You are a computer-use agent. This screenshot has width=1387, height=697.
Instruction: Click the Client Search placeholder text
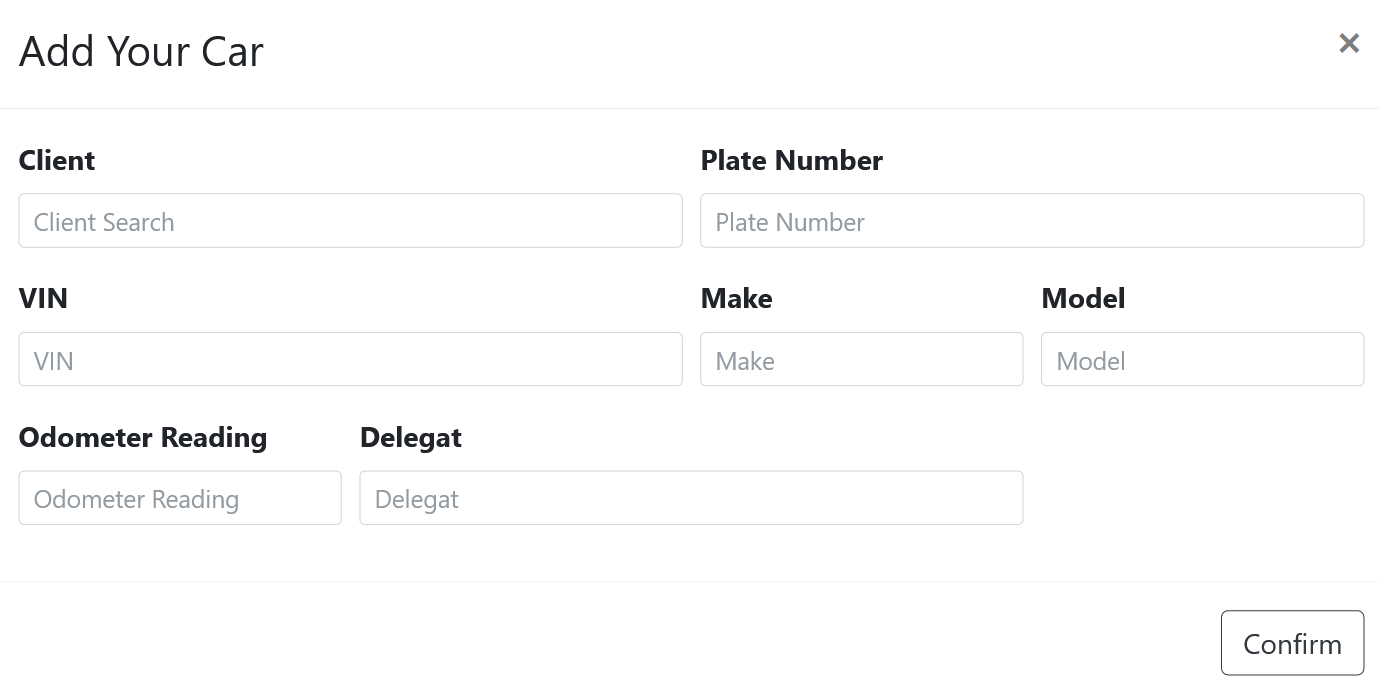103,222
